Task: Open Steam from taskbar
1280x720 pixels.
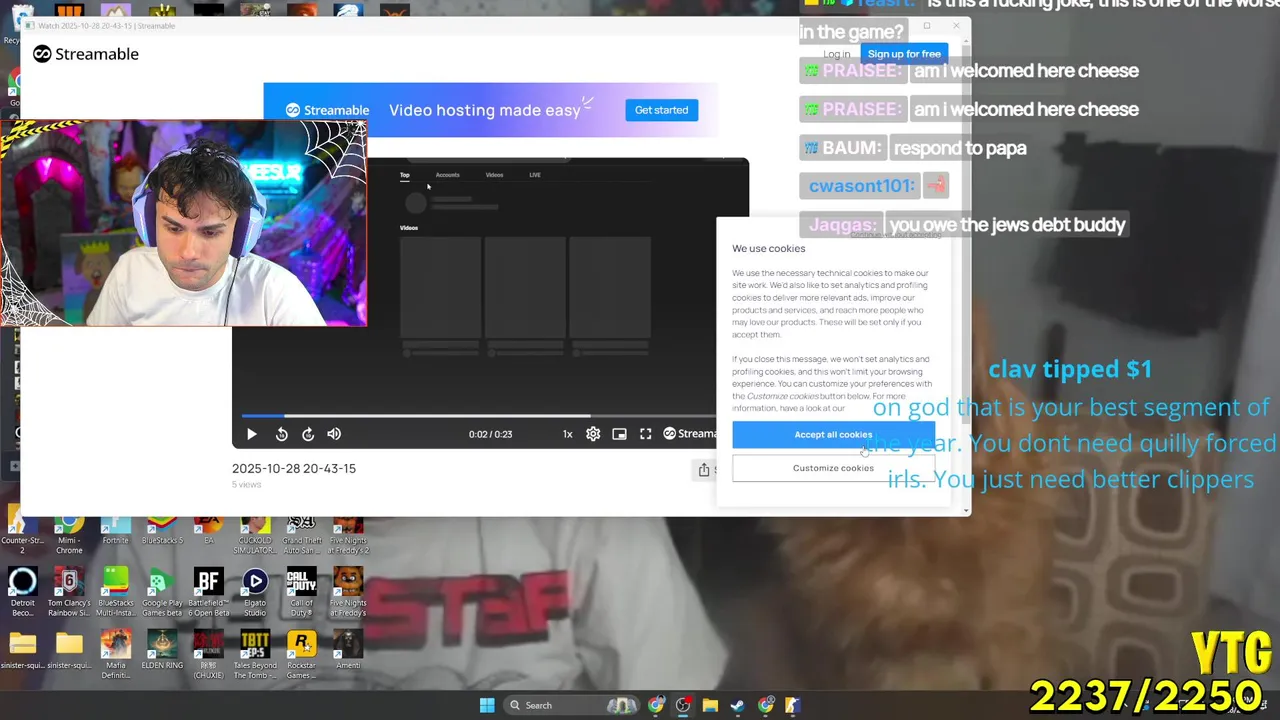Action: [x=737, y=705]
